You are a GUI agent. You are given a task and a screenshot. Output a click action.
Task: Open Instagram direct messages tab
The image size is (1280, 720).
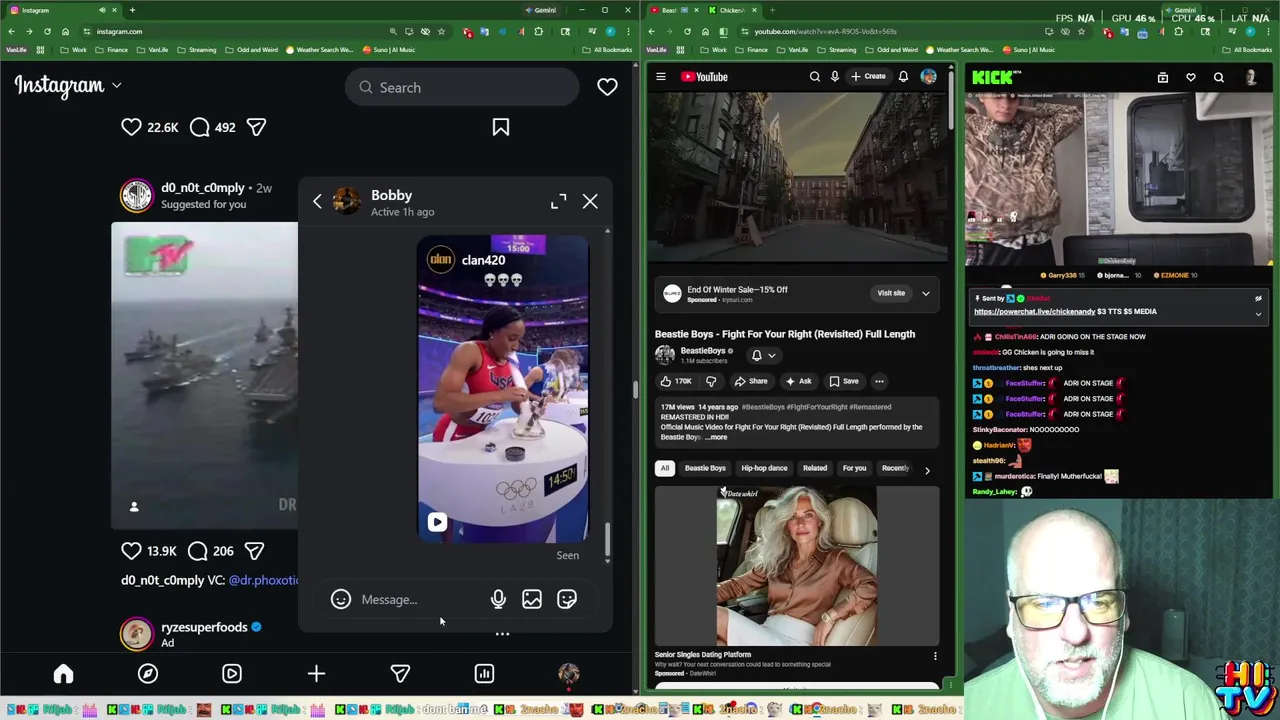pyautogui.click(x=400, y=674)
